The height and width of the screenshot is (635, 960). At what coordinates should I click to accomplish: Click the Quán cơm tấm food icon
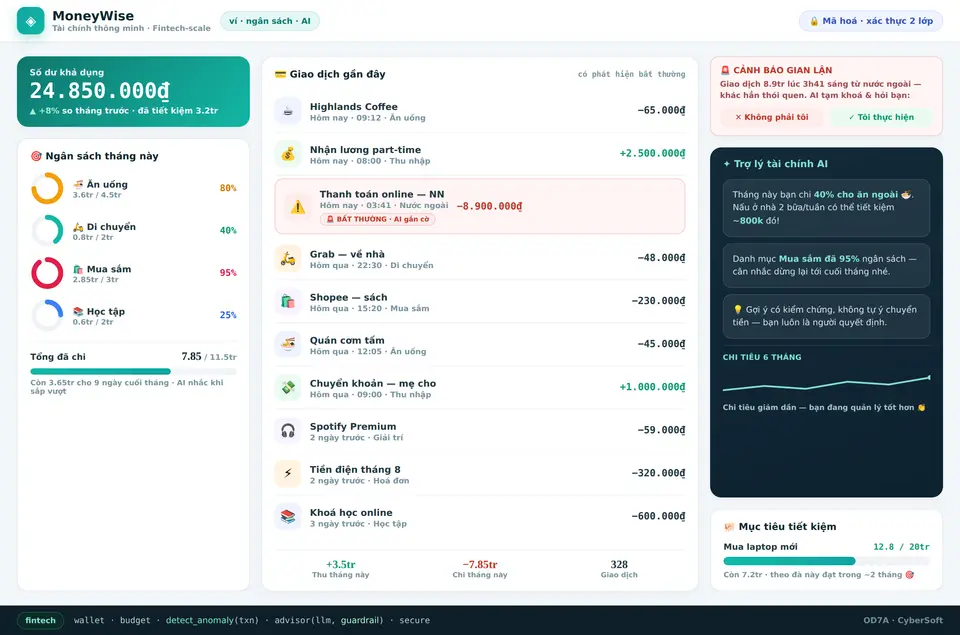coord(288,345)
